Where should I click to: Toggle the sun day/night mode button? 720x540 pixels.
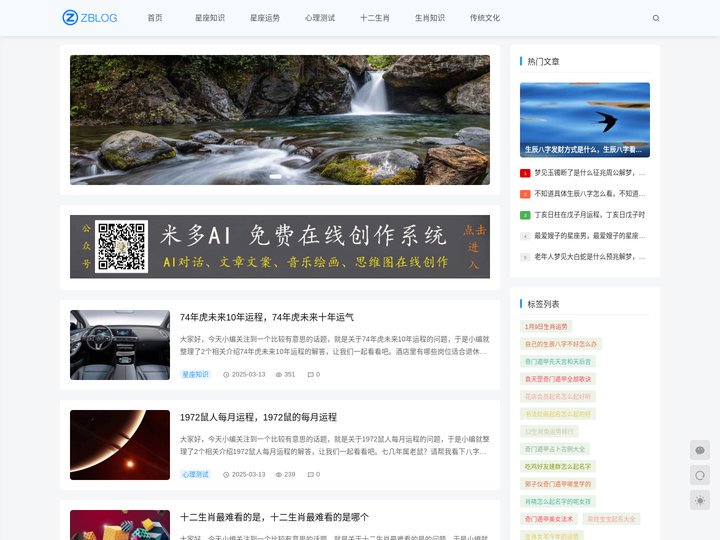pos(700,500)
